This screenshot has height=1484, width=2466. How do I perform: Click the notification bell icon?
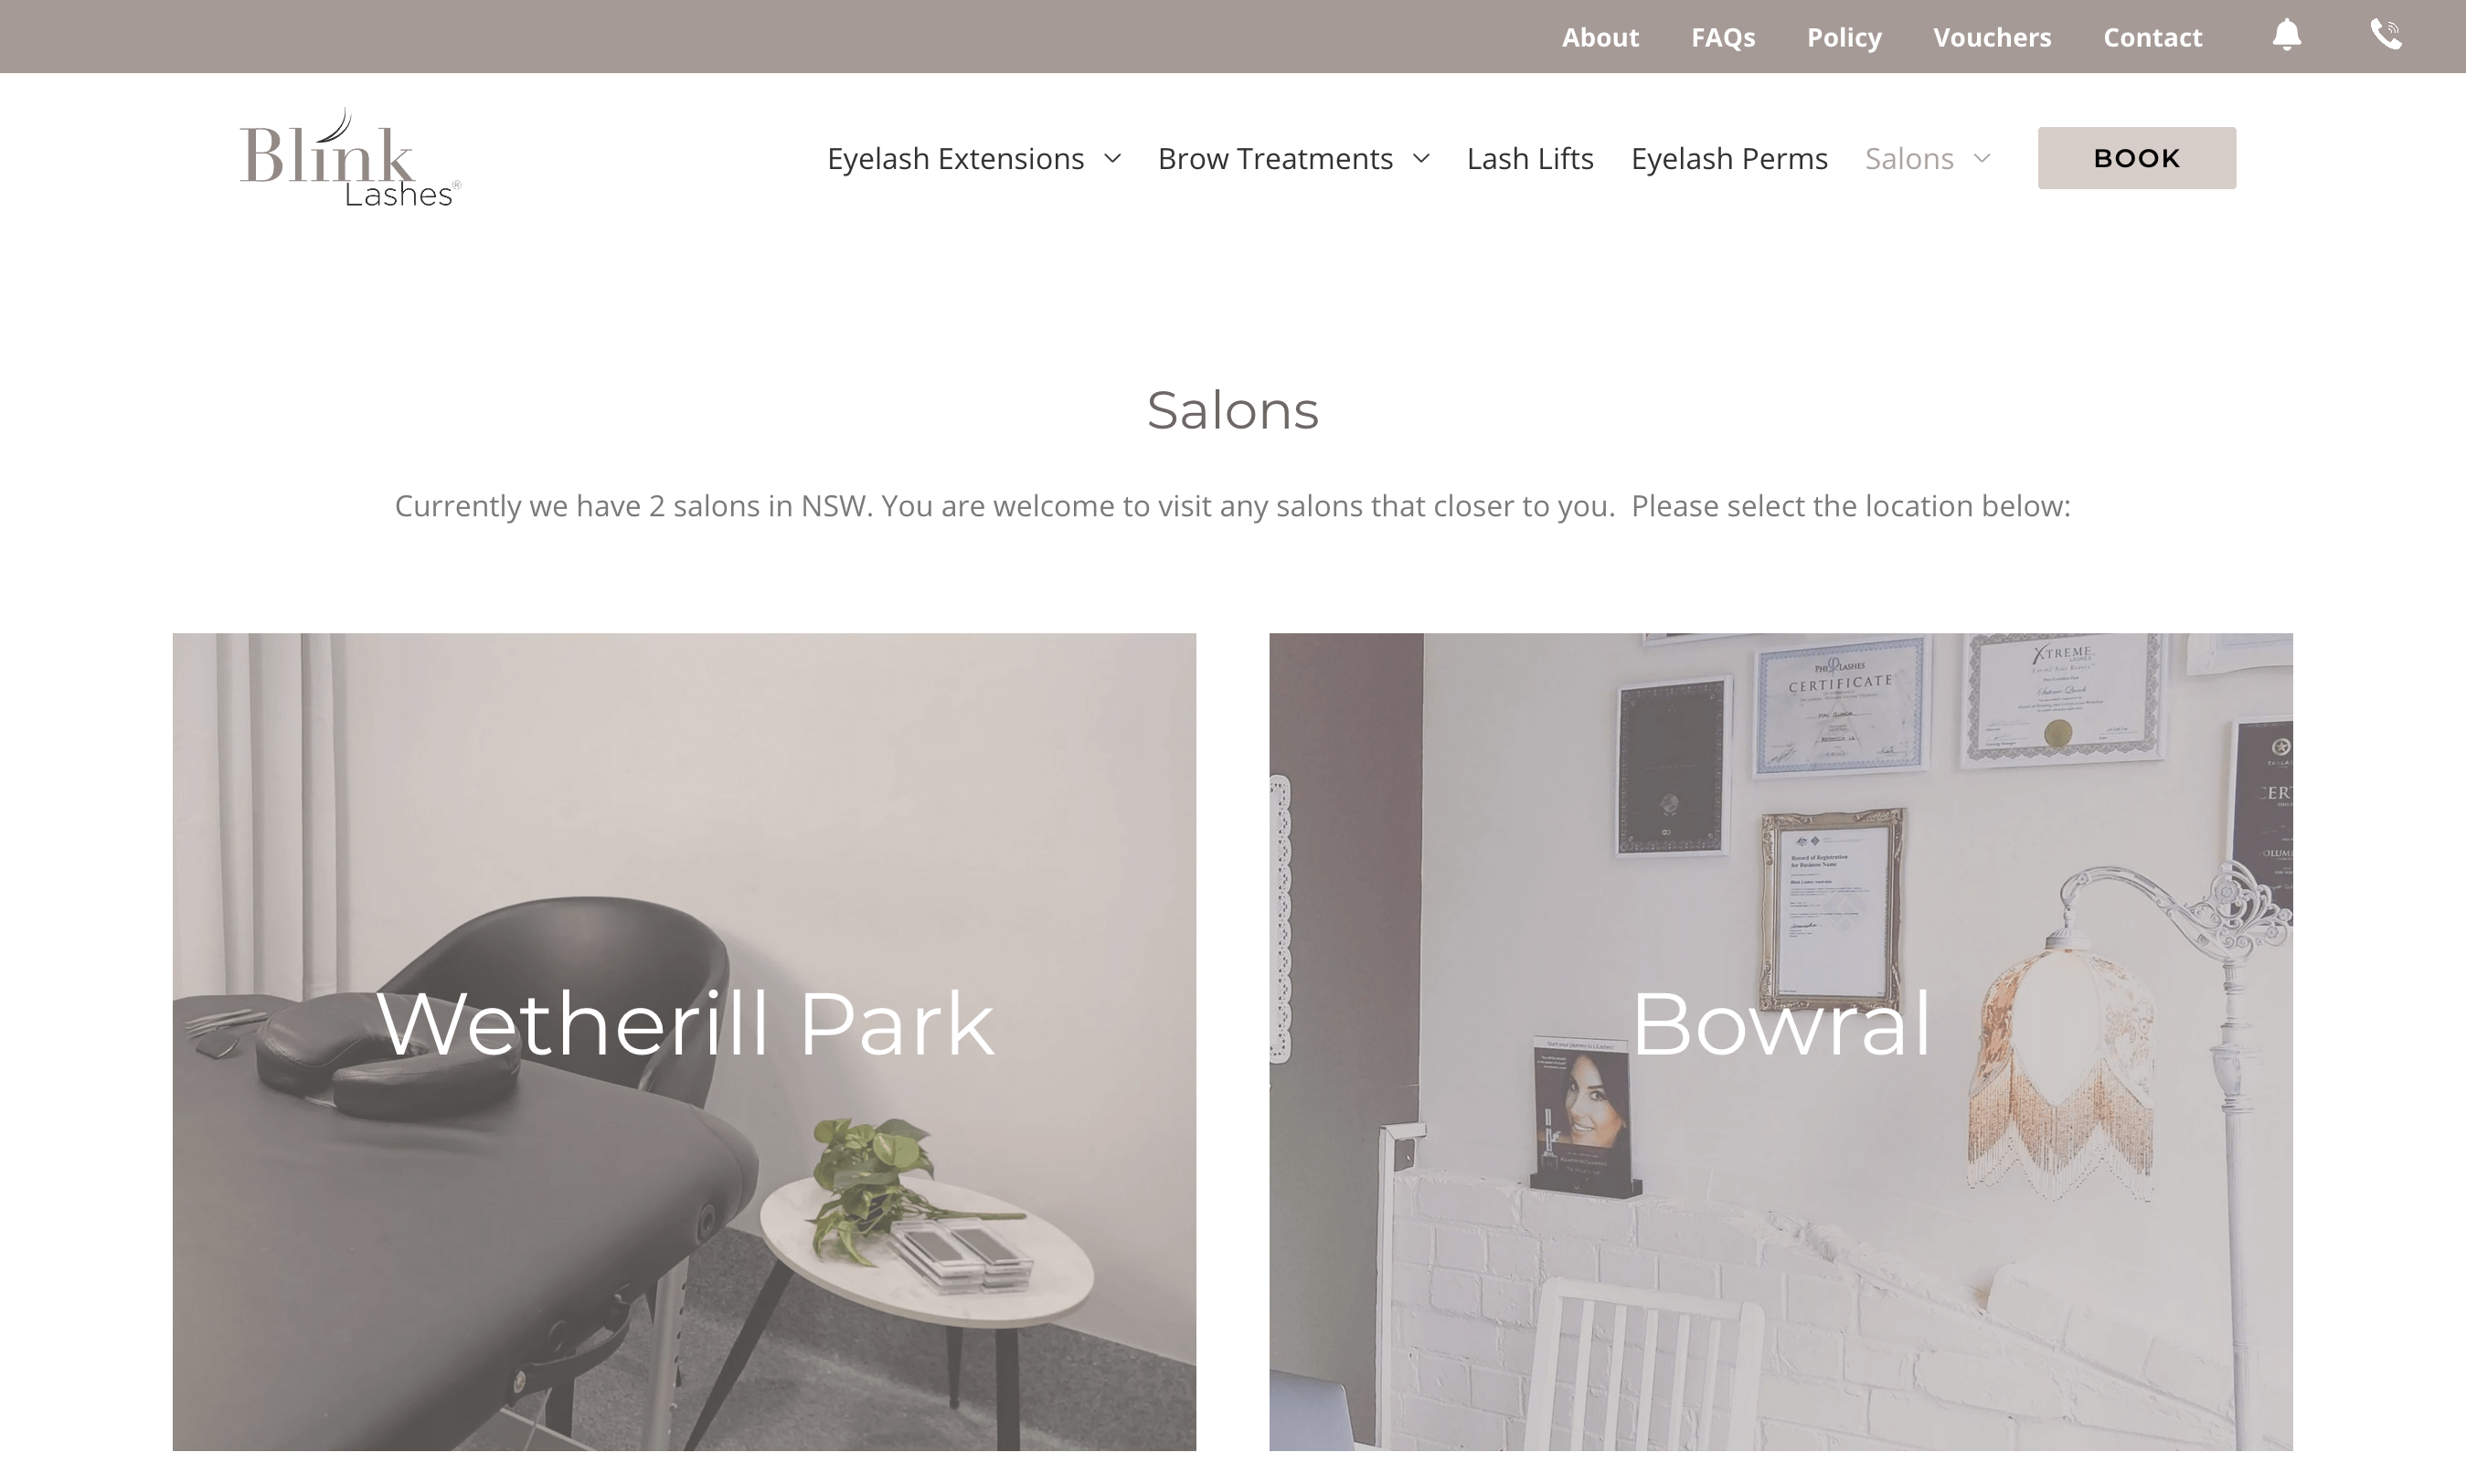(x=2287, y=35)
